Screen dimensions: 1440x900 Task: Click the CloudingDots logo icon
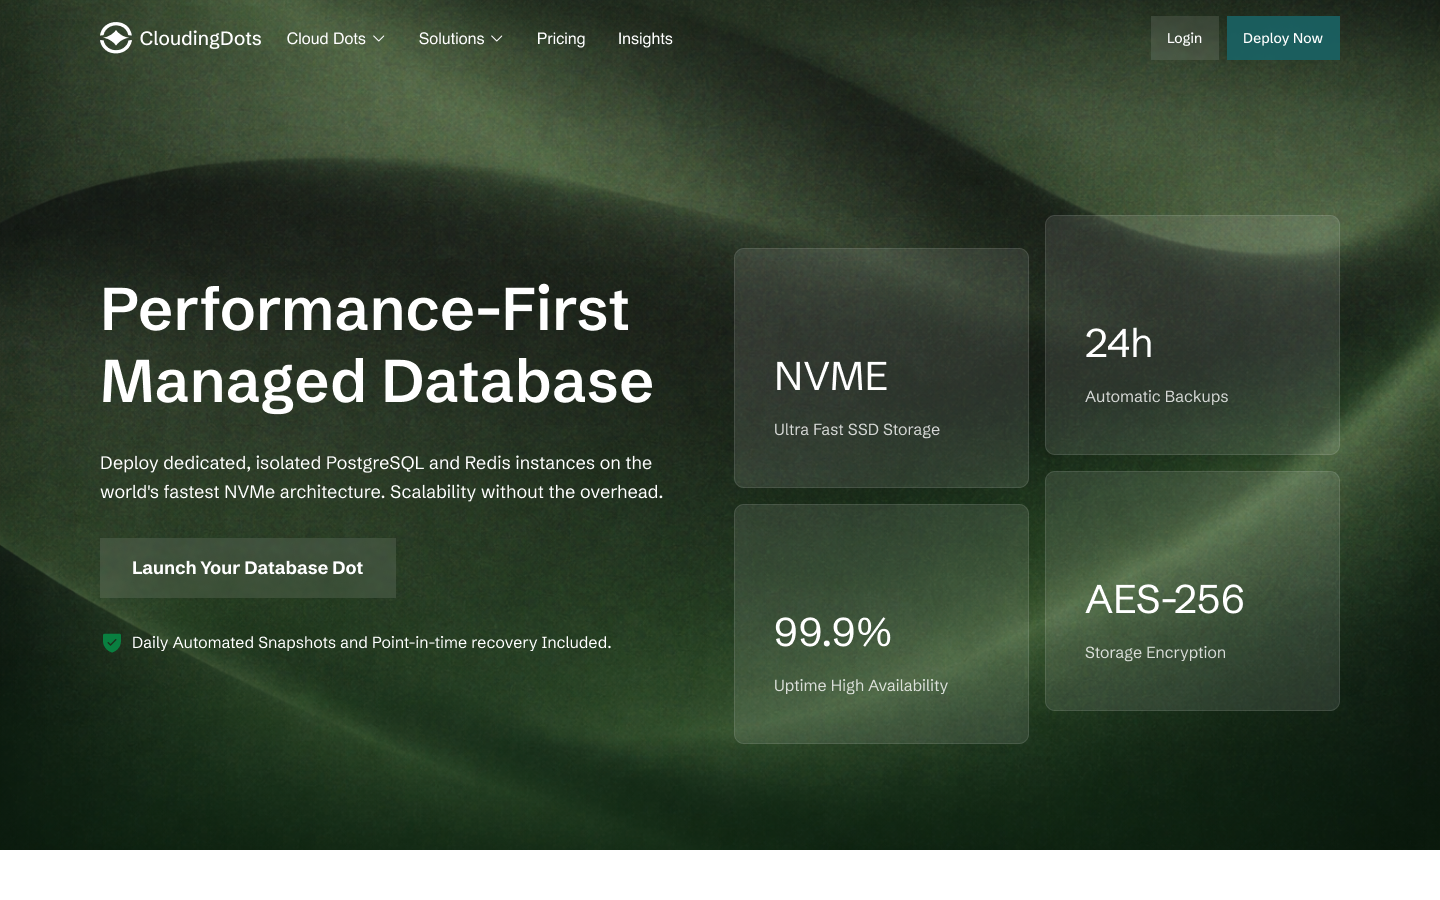116,38
